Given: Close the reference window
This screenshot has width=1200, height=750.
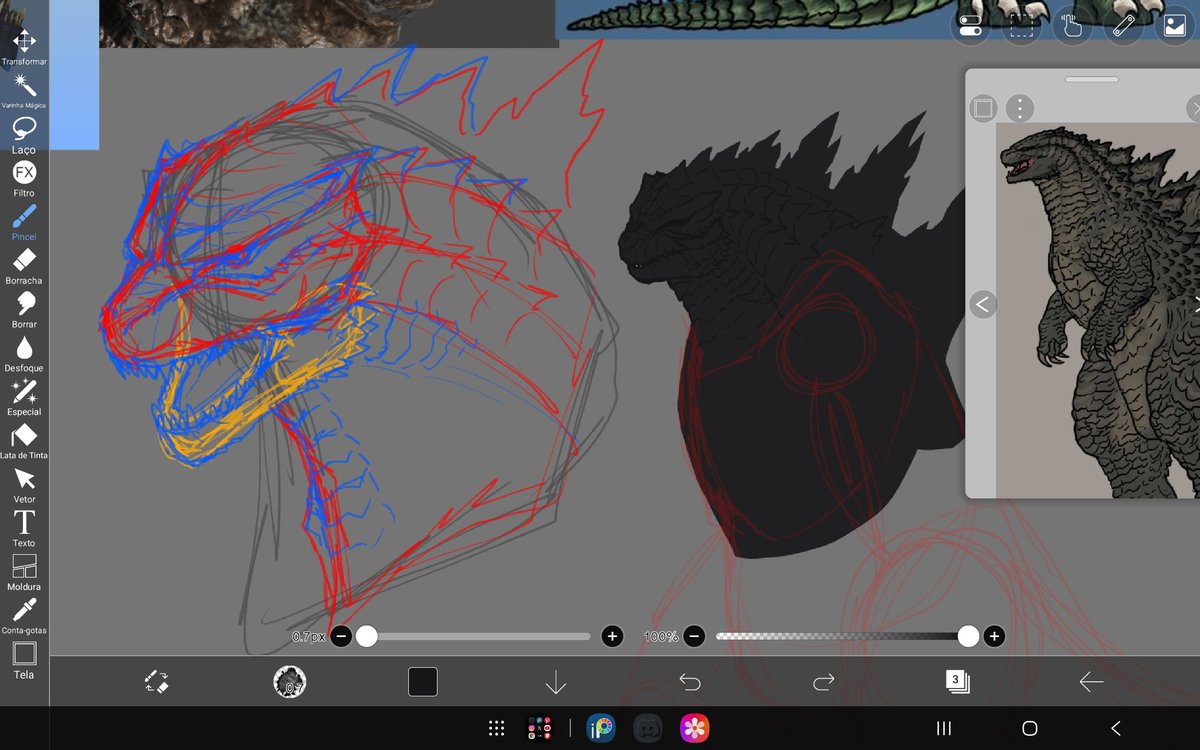Looking at the screenshot, I should (1193, 108).
